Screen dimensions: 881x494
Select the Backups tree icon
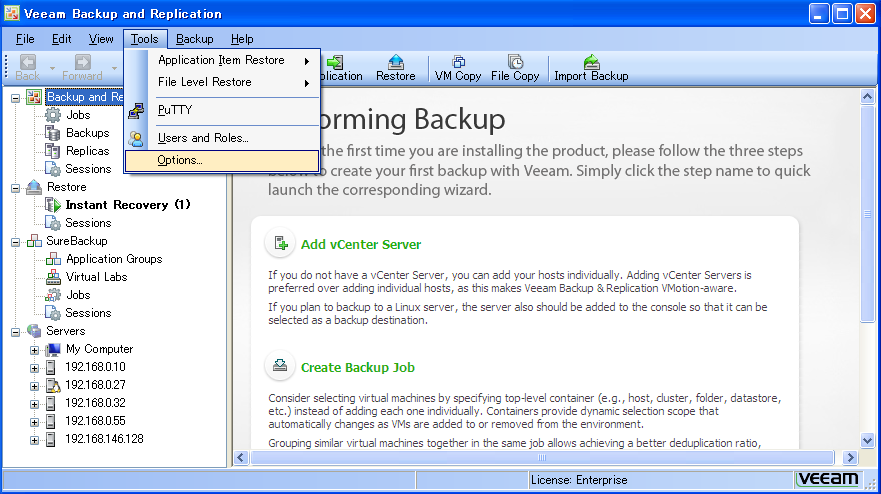point(53,133)
